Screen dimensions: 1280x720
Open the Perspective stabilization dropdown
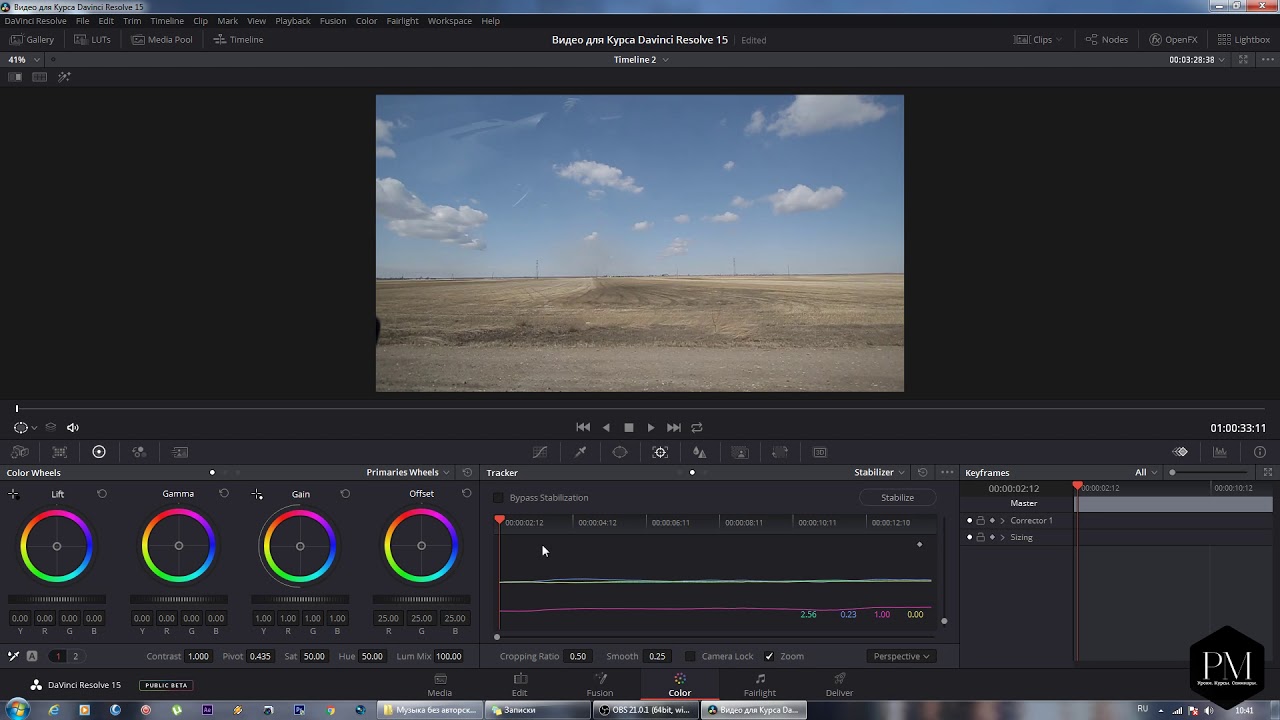coord(901,656)
